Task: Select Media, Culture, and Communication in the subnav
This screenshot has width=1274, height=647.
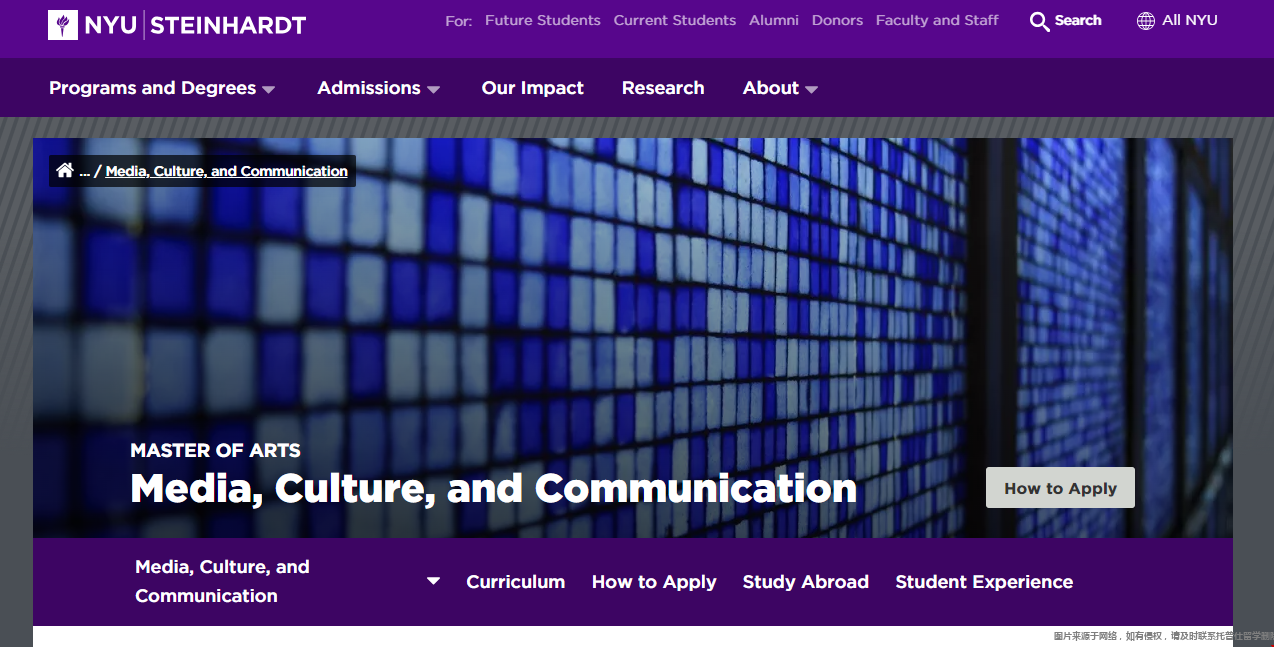Action: tap(222, 581)
